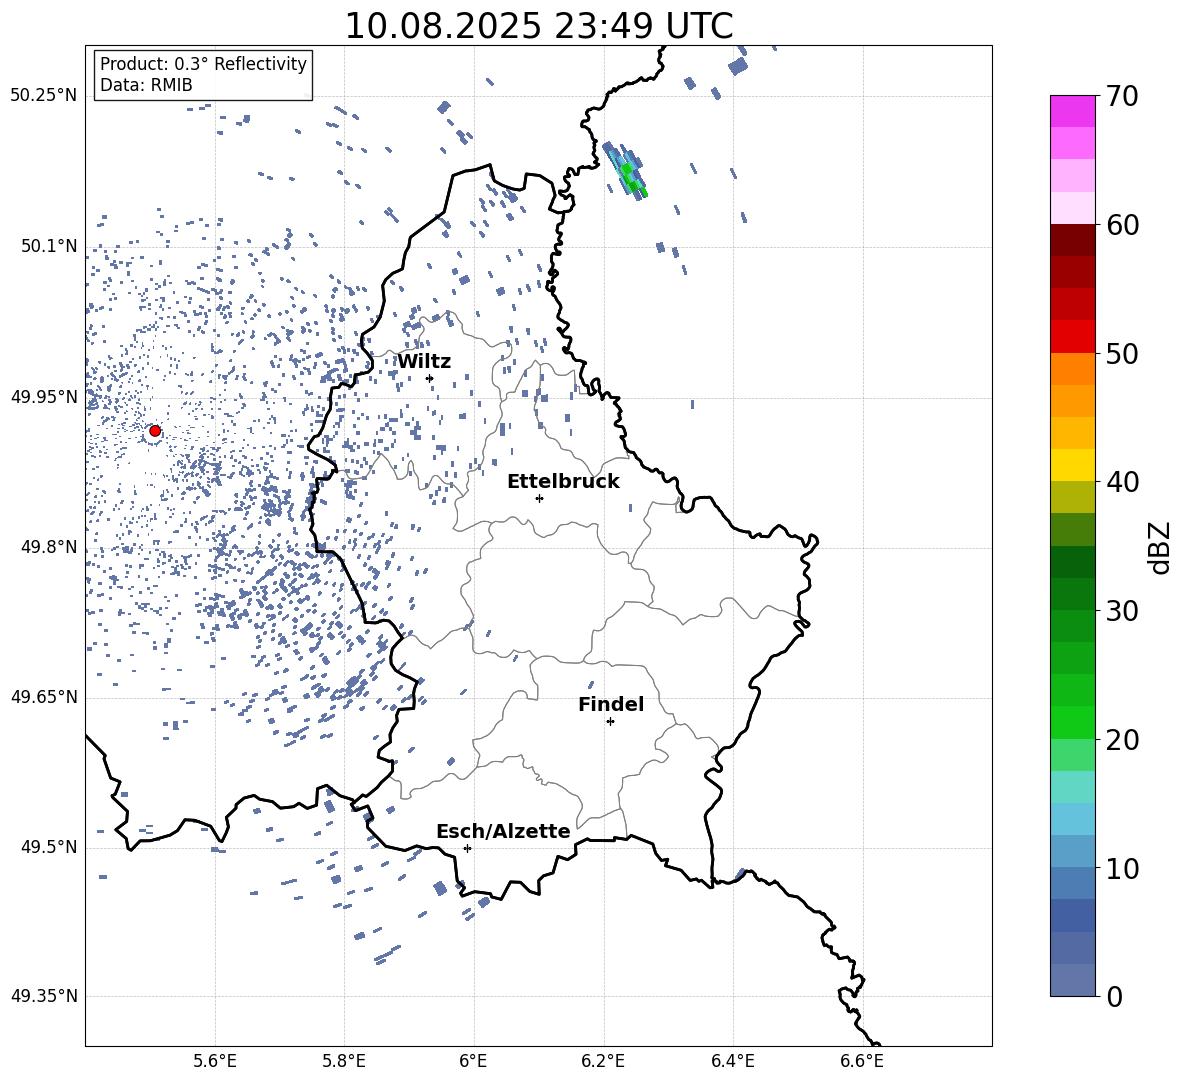This screenshot has width=1184, height=1081.
Task: Click the colorbar 'dBZ' axis label
Action: coord(1160,547)
